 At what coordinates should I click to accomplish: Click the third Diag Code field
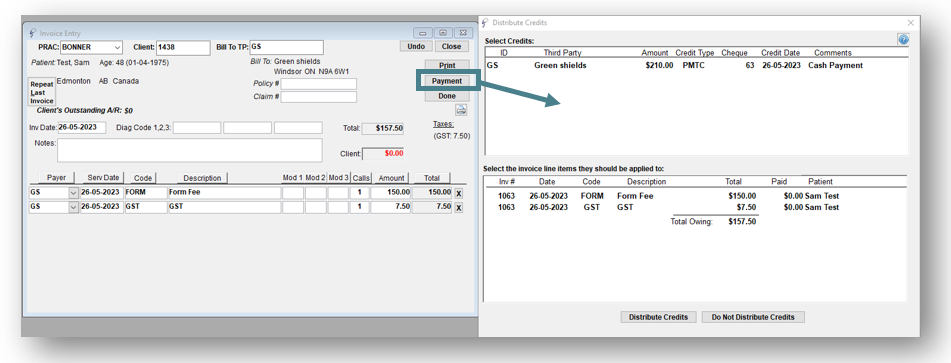pyautogui.click(x=298, y=128)
